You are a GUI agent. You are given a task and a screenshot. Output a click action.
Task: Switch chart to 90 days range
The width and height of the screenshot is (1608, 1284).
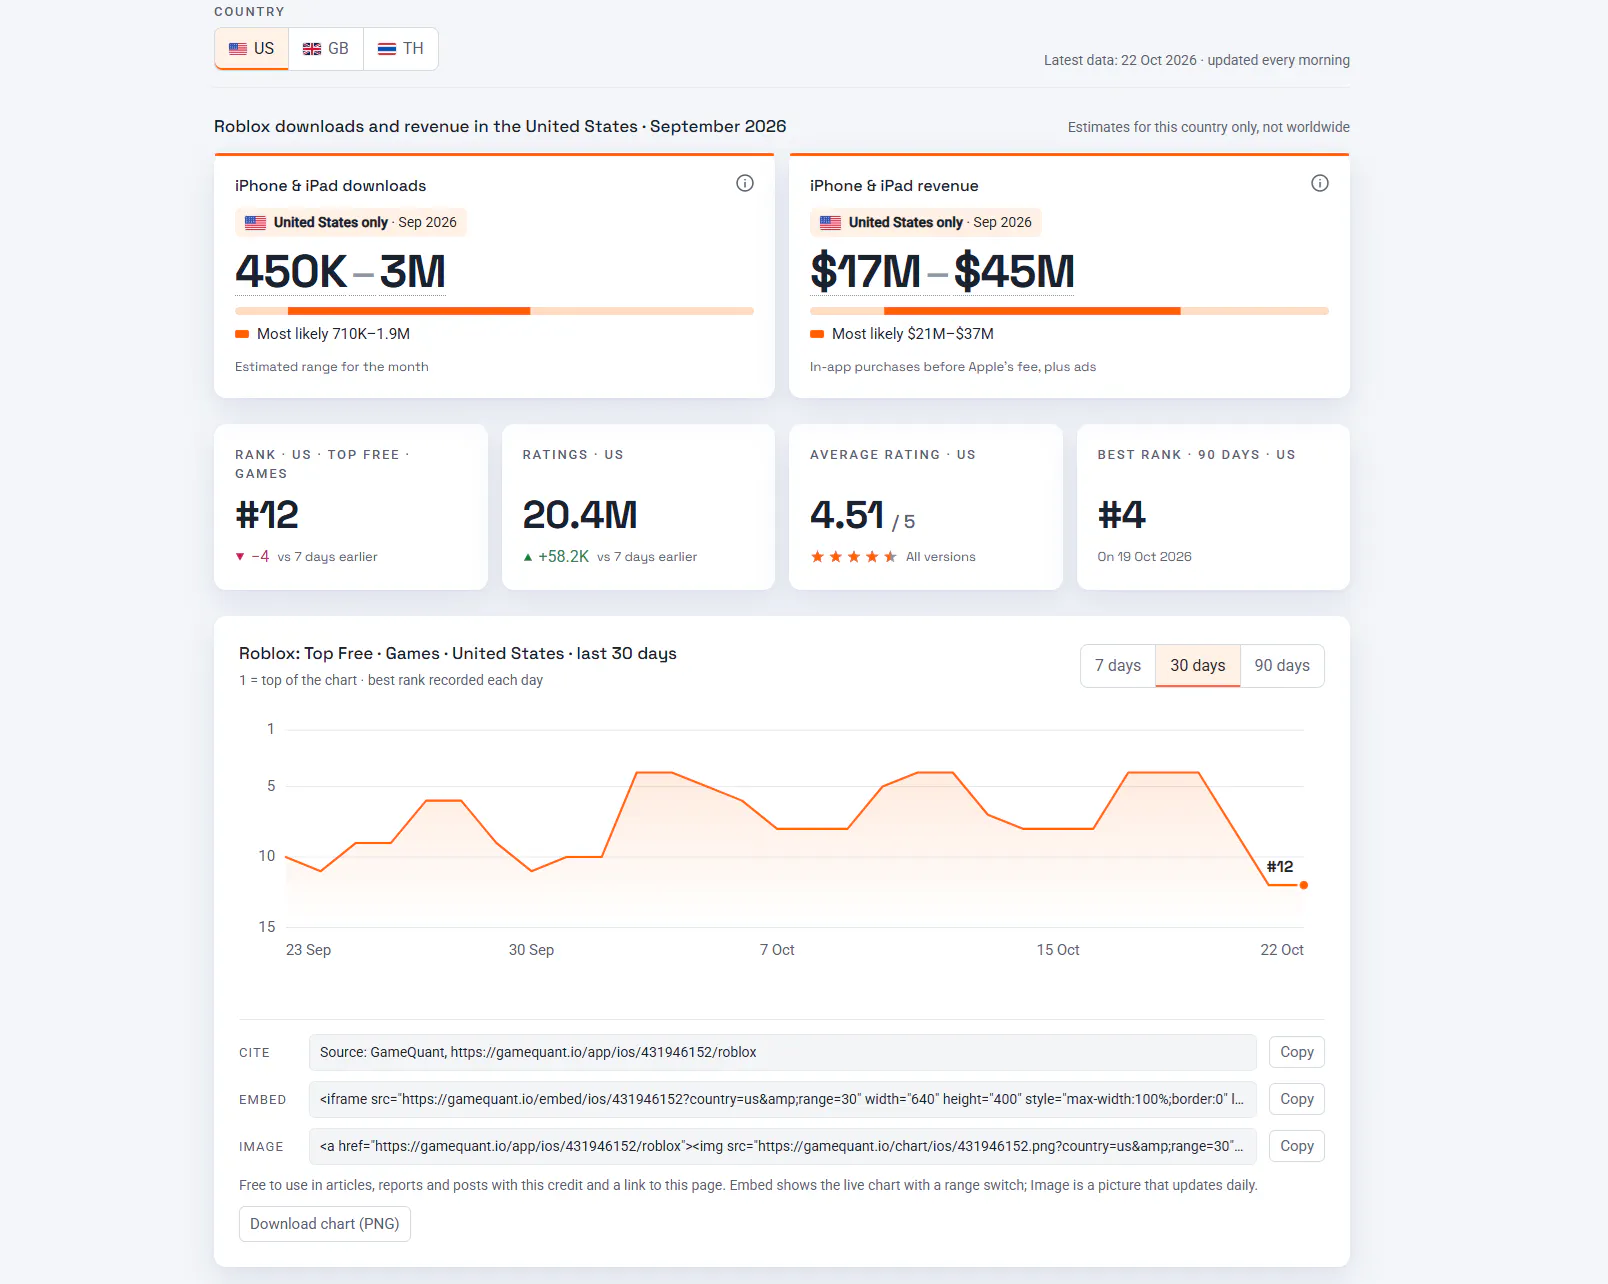coord(1282,666)
